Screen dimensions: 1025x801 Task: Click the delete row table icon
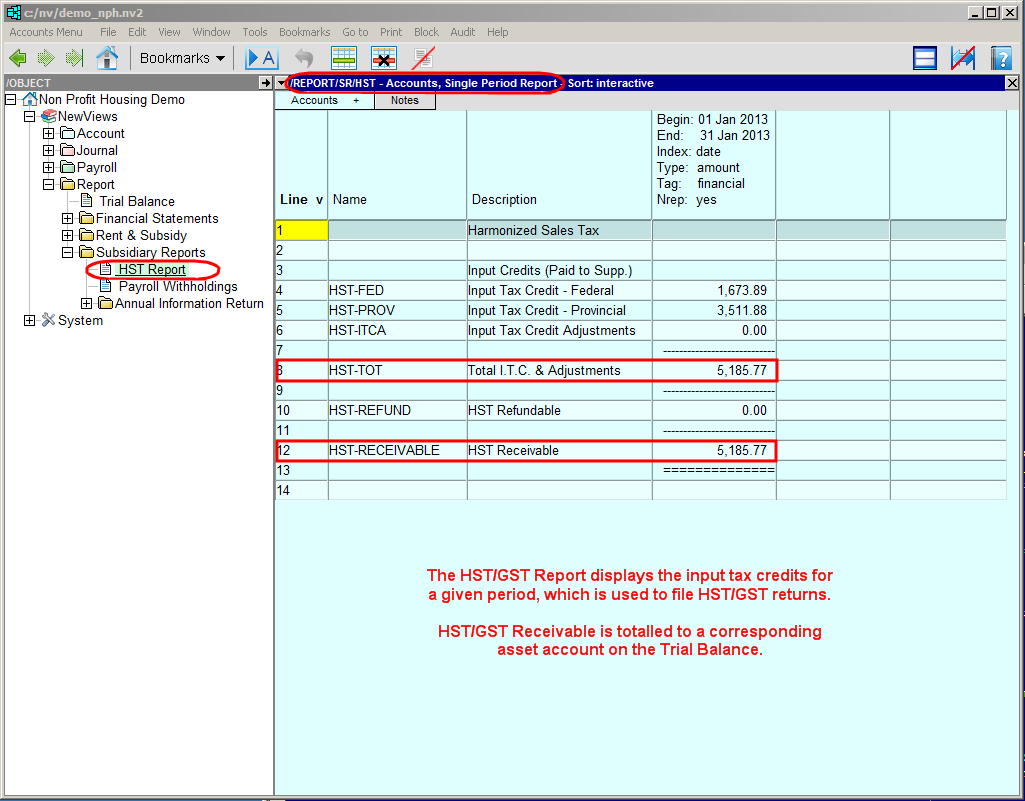click(x=384, y=58)
